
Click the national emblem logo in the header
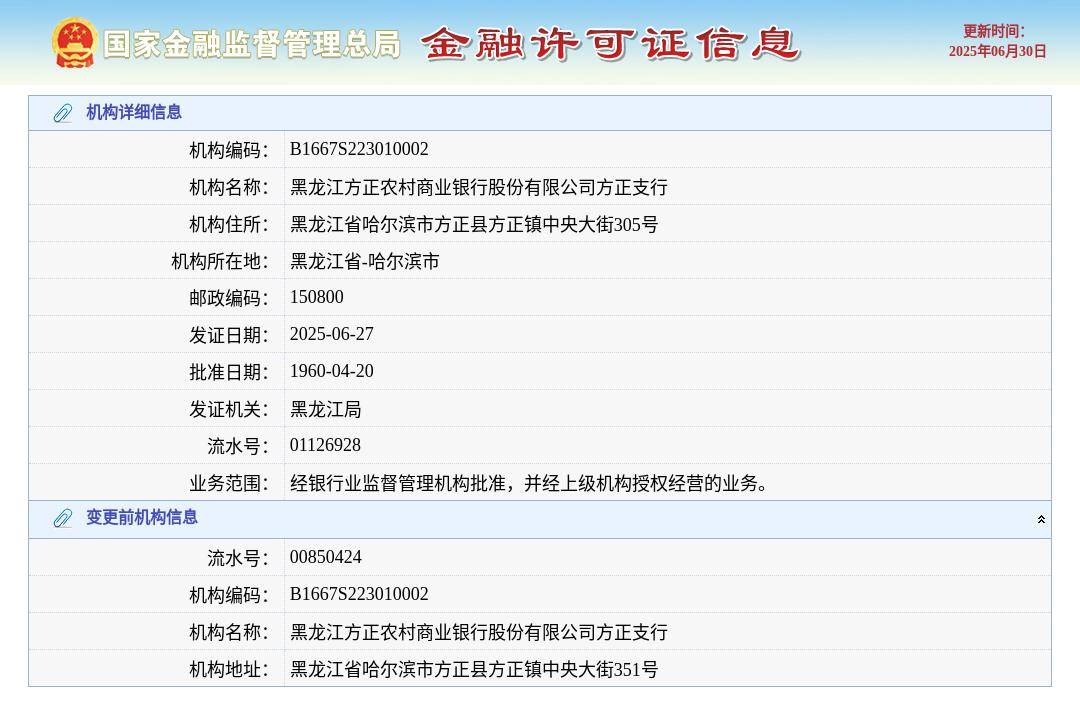click(74, 43)
